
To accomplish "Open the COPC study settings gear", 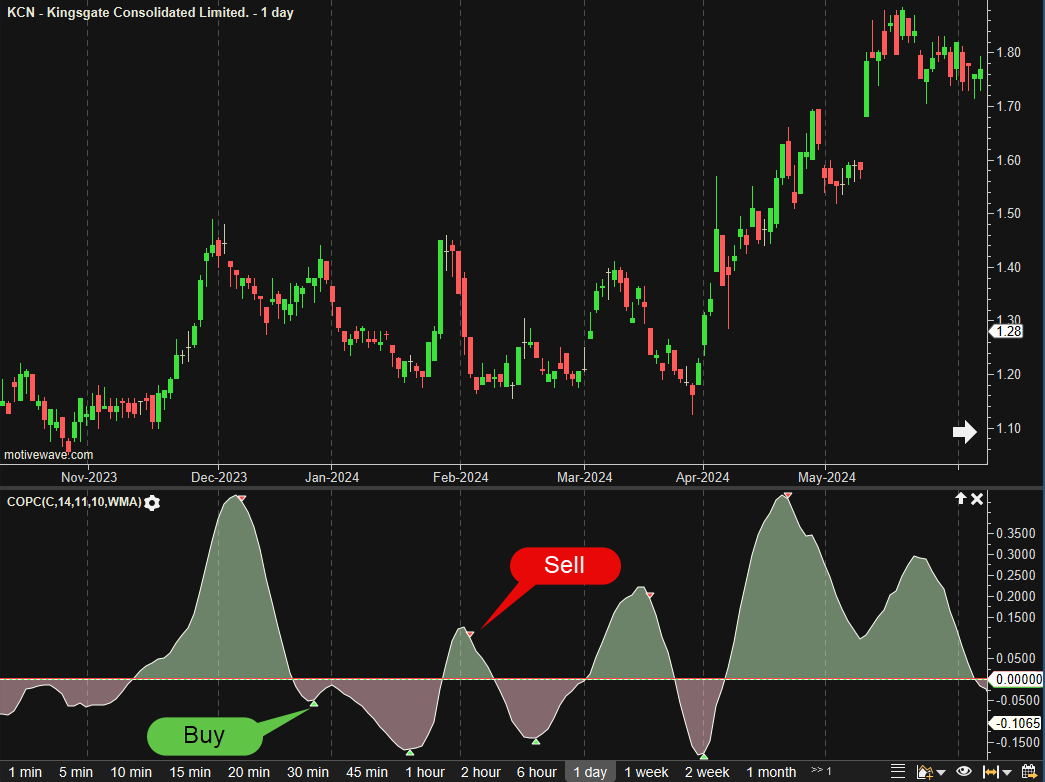I will point(152,502).
